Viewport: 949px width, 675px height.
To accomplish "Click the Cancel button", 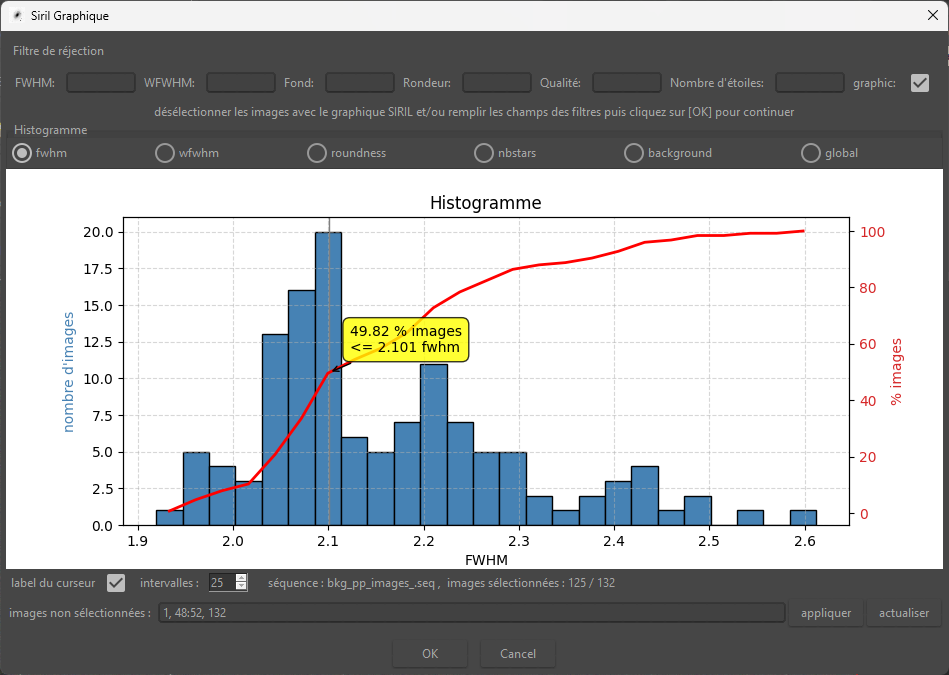I will point(517,654).
